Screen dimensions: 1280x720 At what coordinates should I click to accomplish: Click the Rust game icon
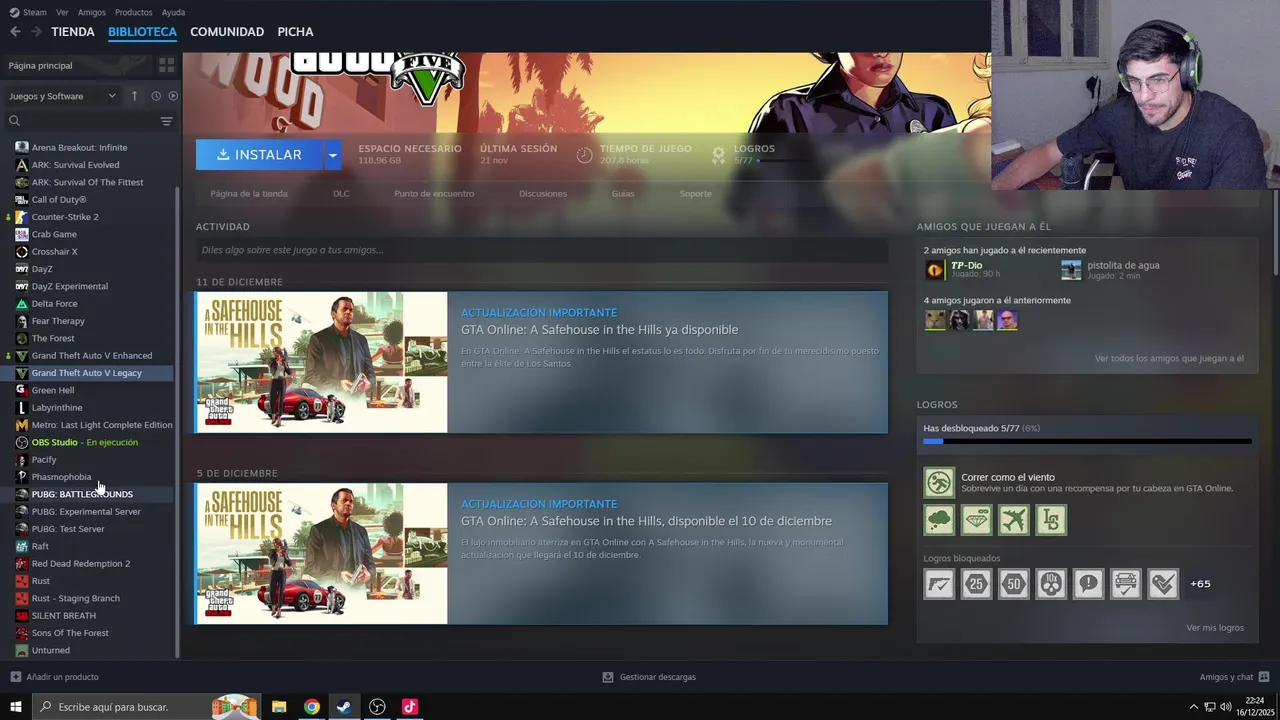coord(22,581)
